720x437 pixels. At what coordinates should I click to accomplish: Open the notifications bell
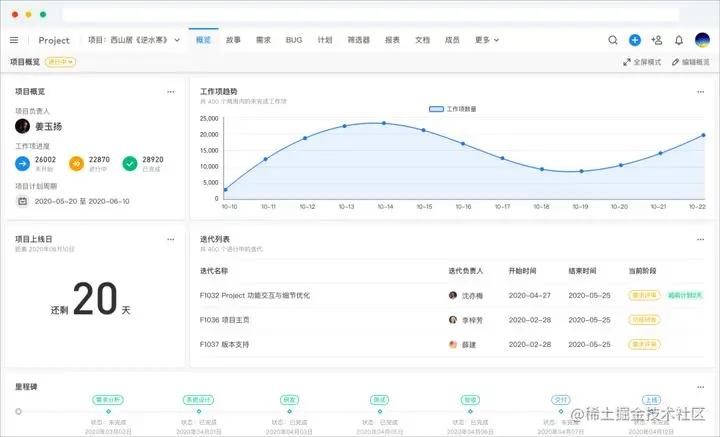pos(679,40)
